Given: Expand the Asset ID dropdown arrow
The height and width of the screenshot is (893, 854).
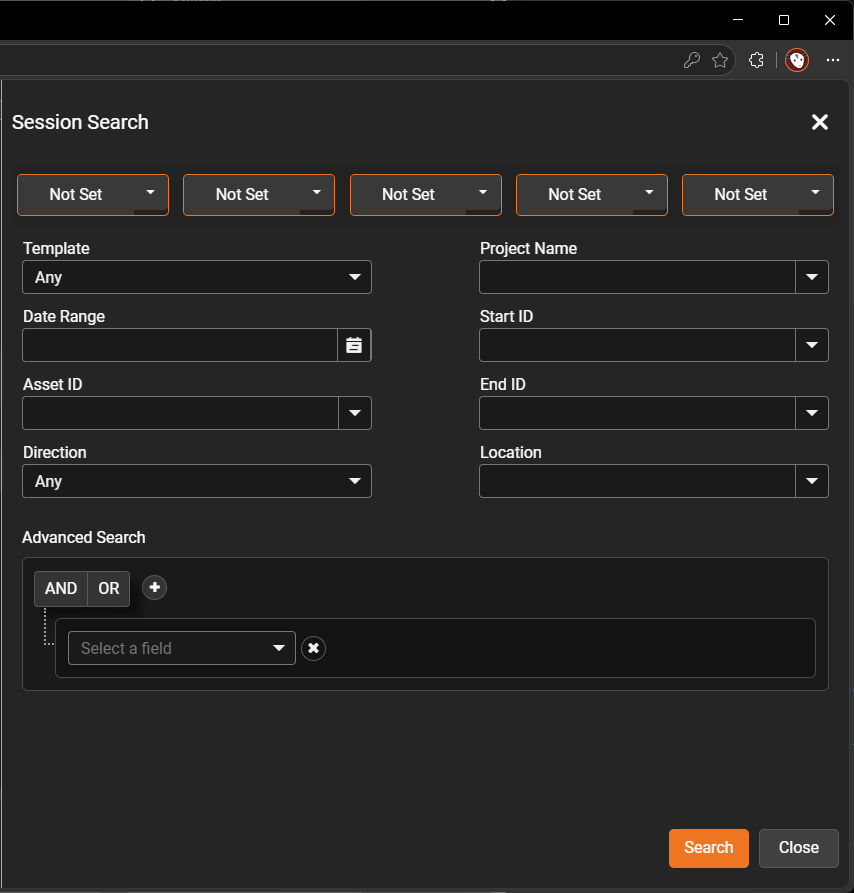Looking at the screenshot, I should (x=355, y=413).
